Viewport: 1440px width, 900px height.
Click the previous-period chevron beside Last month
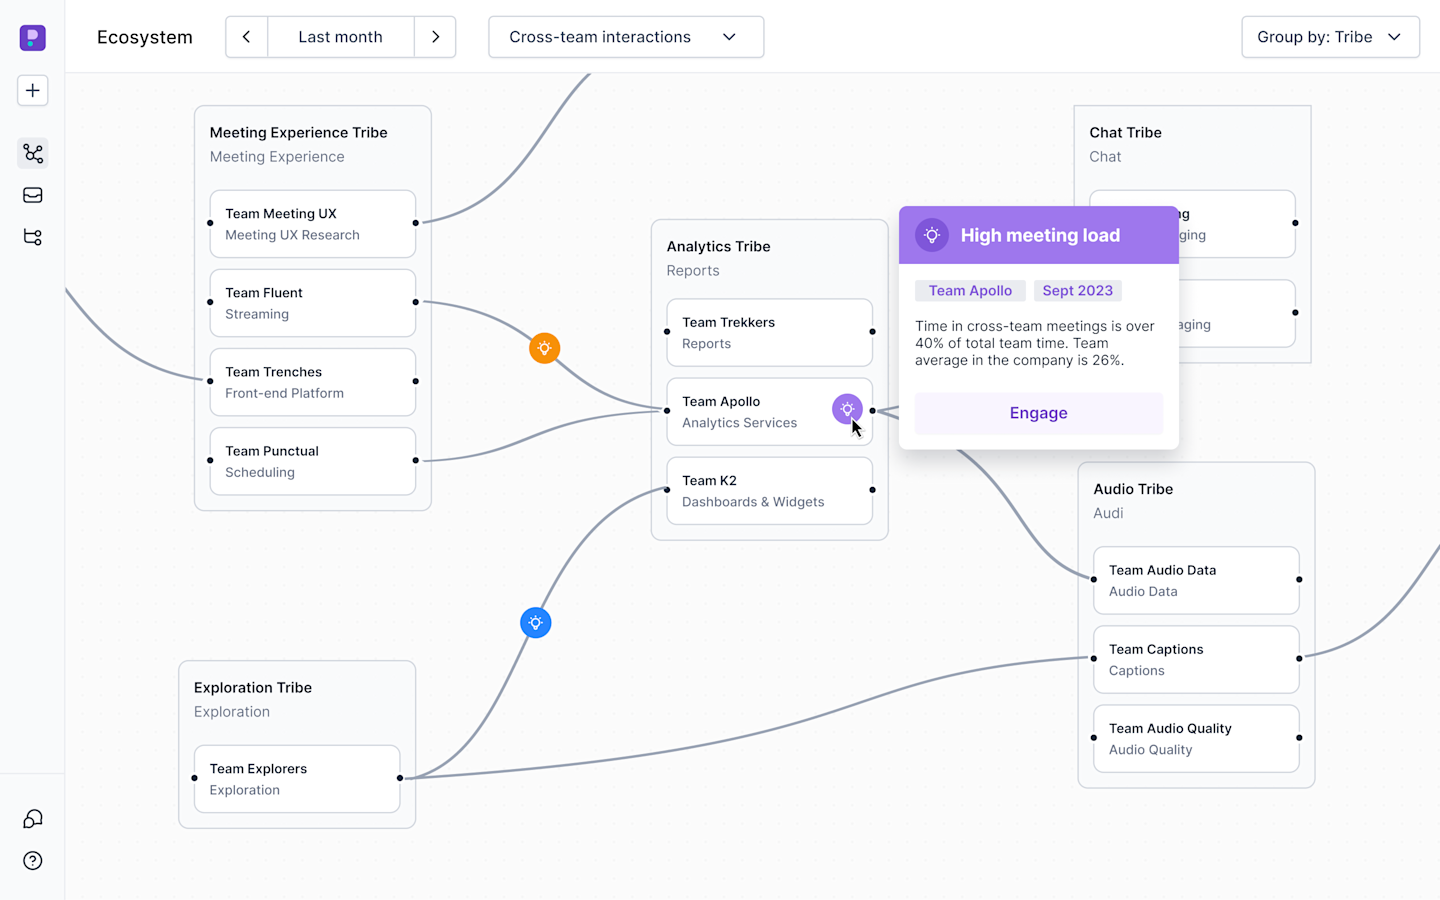(x=246, y=36)
